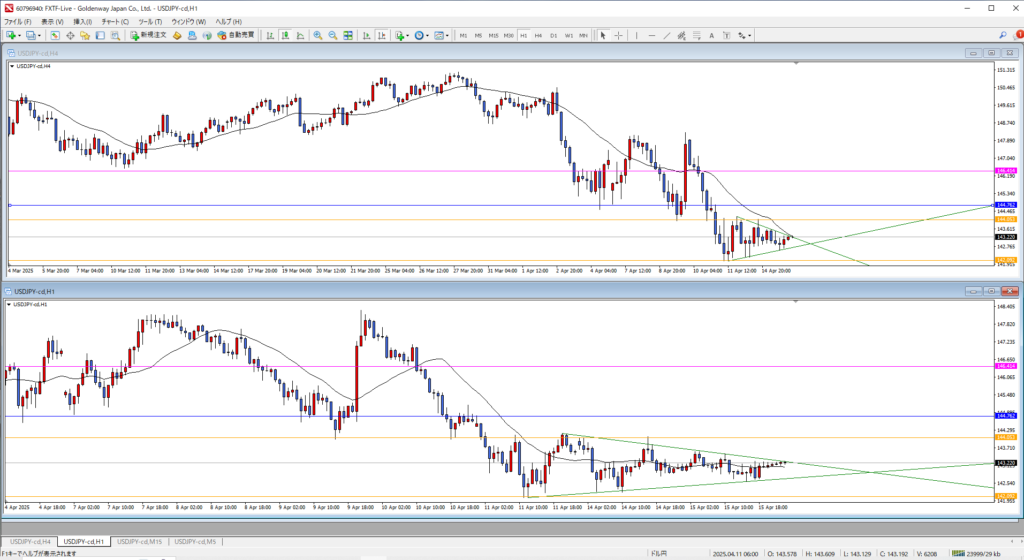Toggle the Terminal panel icon
This screenshot has width=1024, height=560.
[100, 35]
